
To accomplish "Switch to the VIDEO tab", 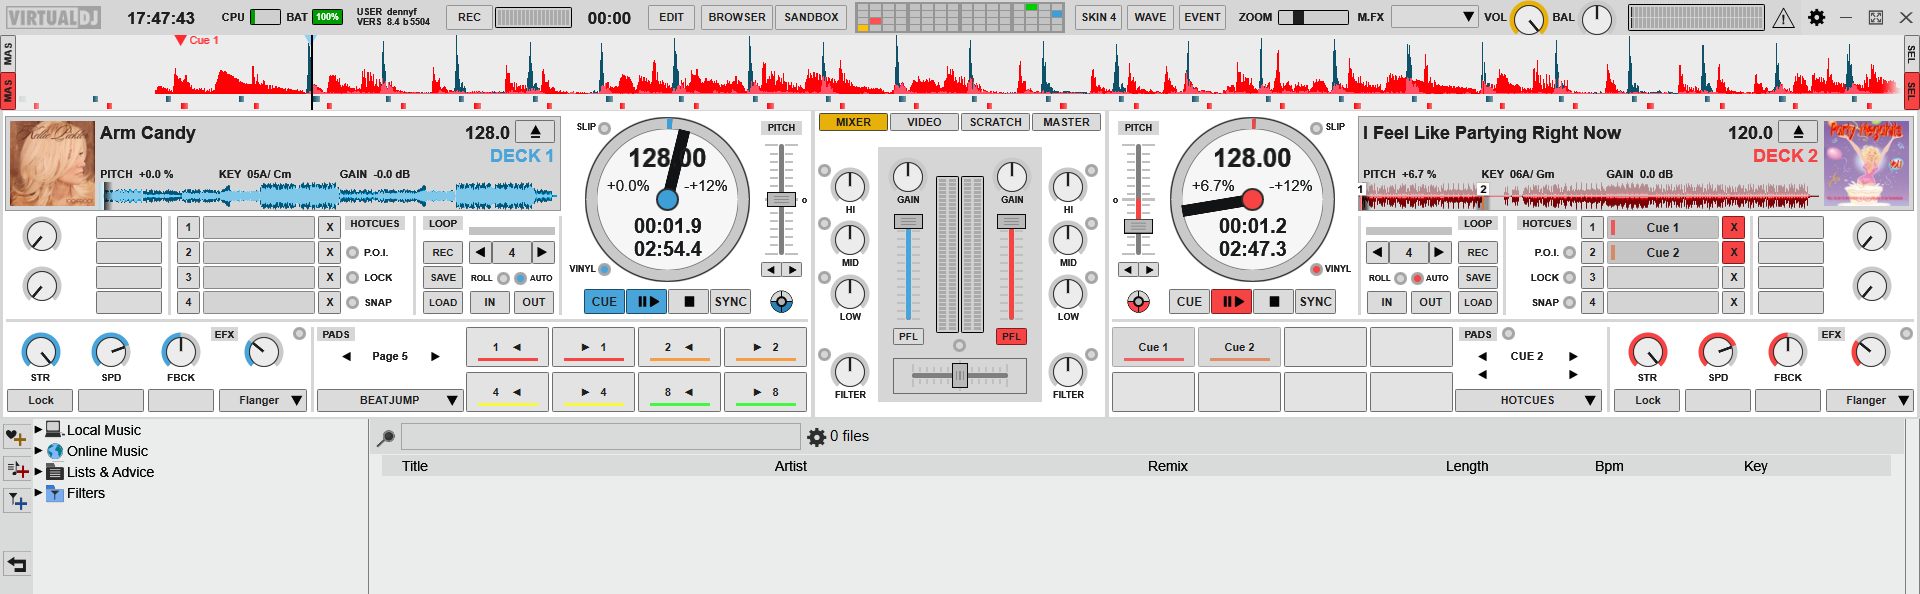I will pyautogui.click(x=924, y=122).
